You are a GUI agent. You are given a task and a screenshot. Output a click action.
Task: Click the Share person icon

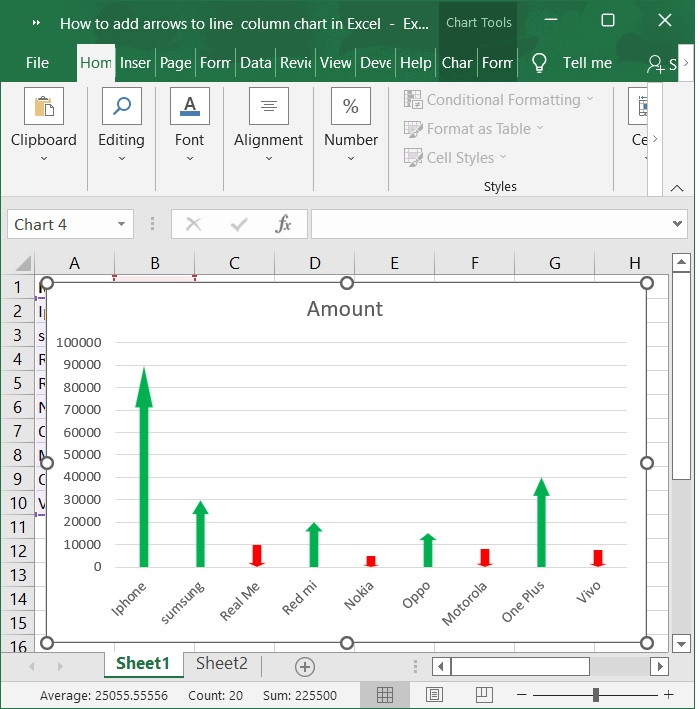(655, 64)
